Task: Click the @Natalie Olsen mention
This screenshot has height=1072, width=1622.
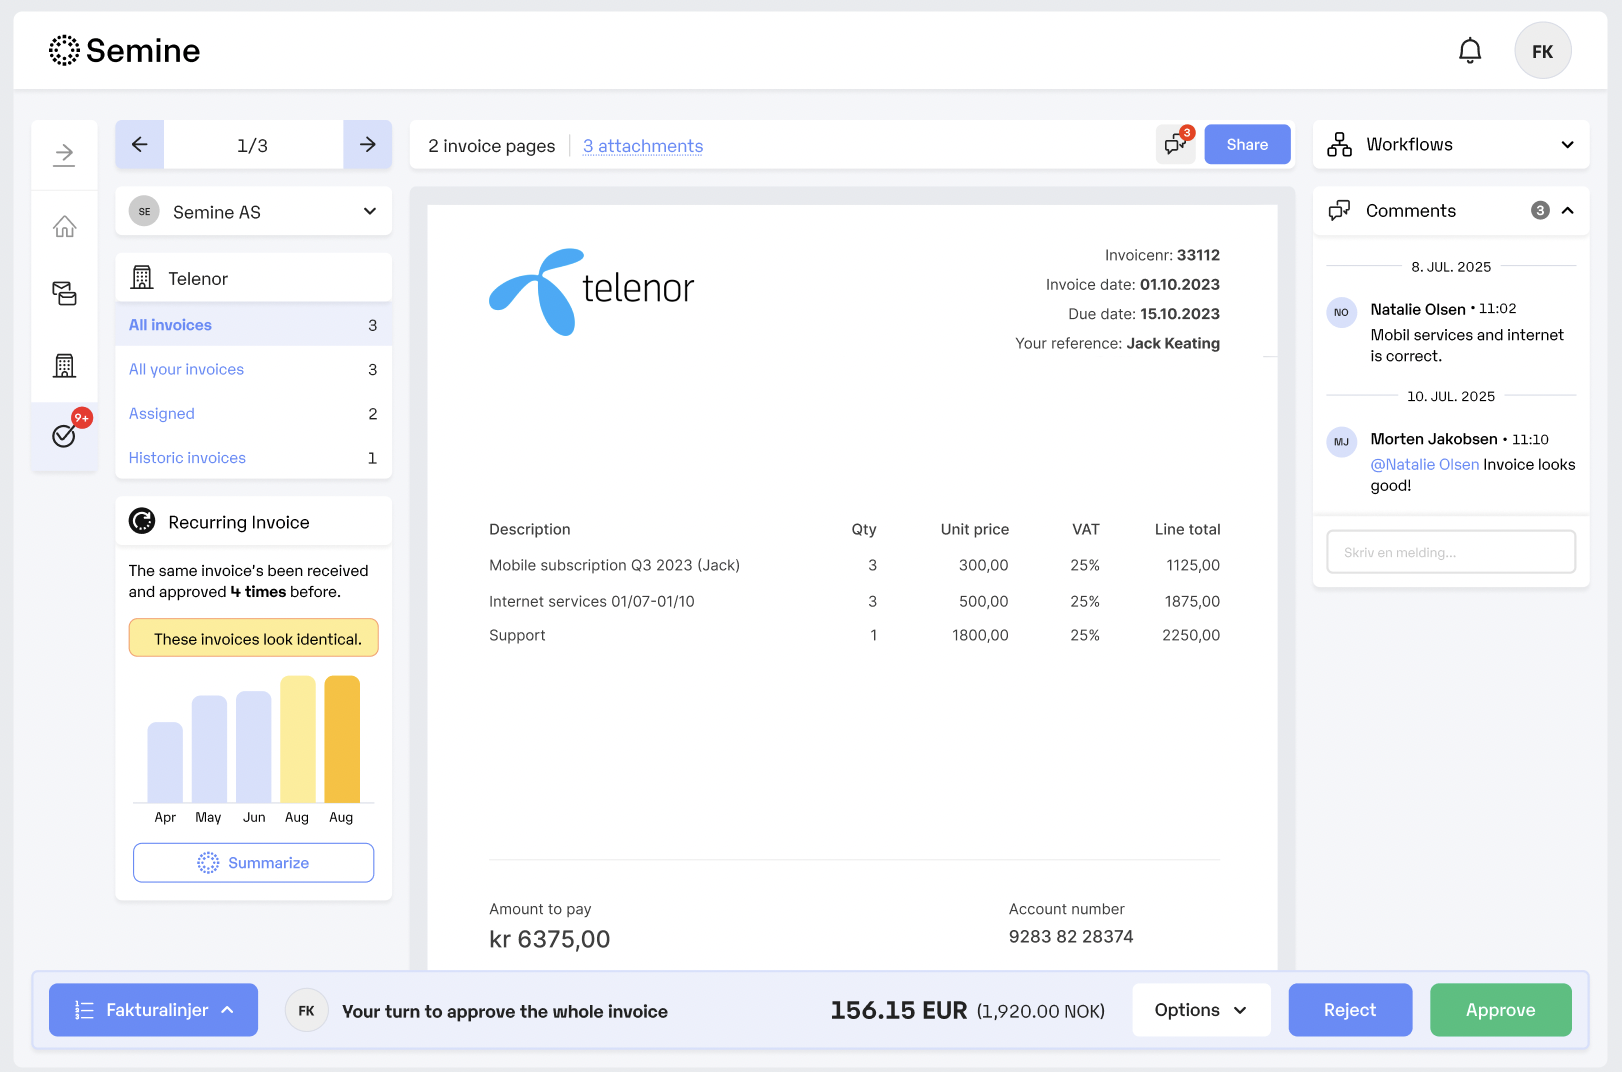Action: 1424,465
